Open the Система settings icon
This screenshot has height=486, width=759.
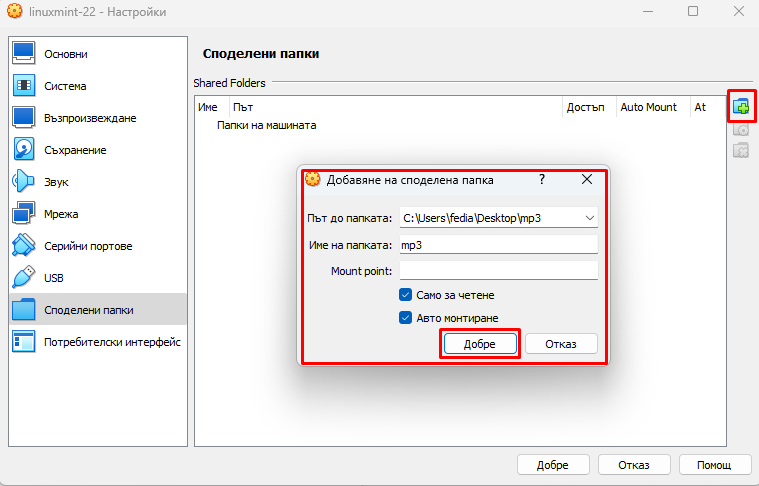24,86
